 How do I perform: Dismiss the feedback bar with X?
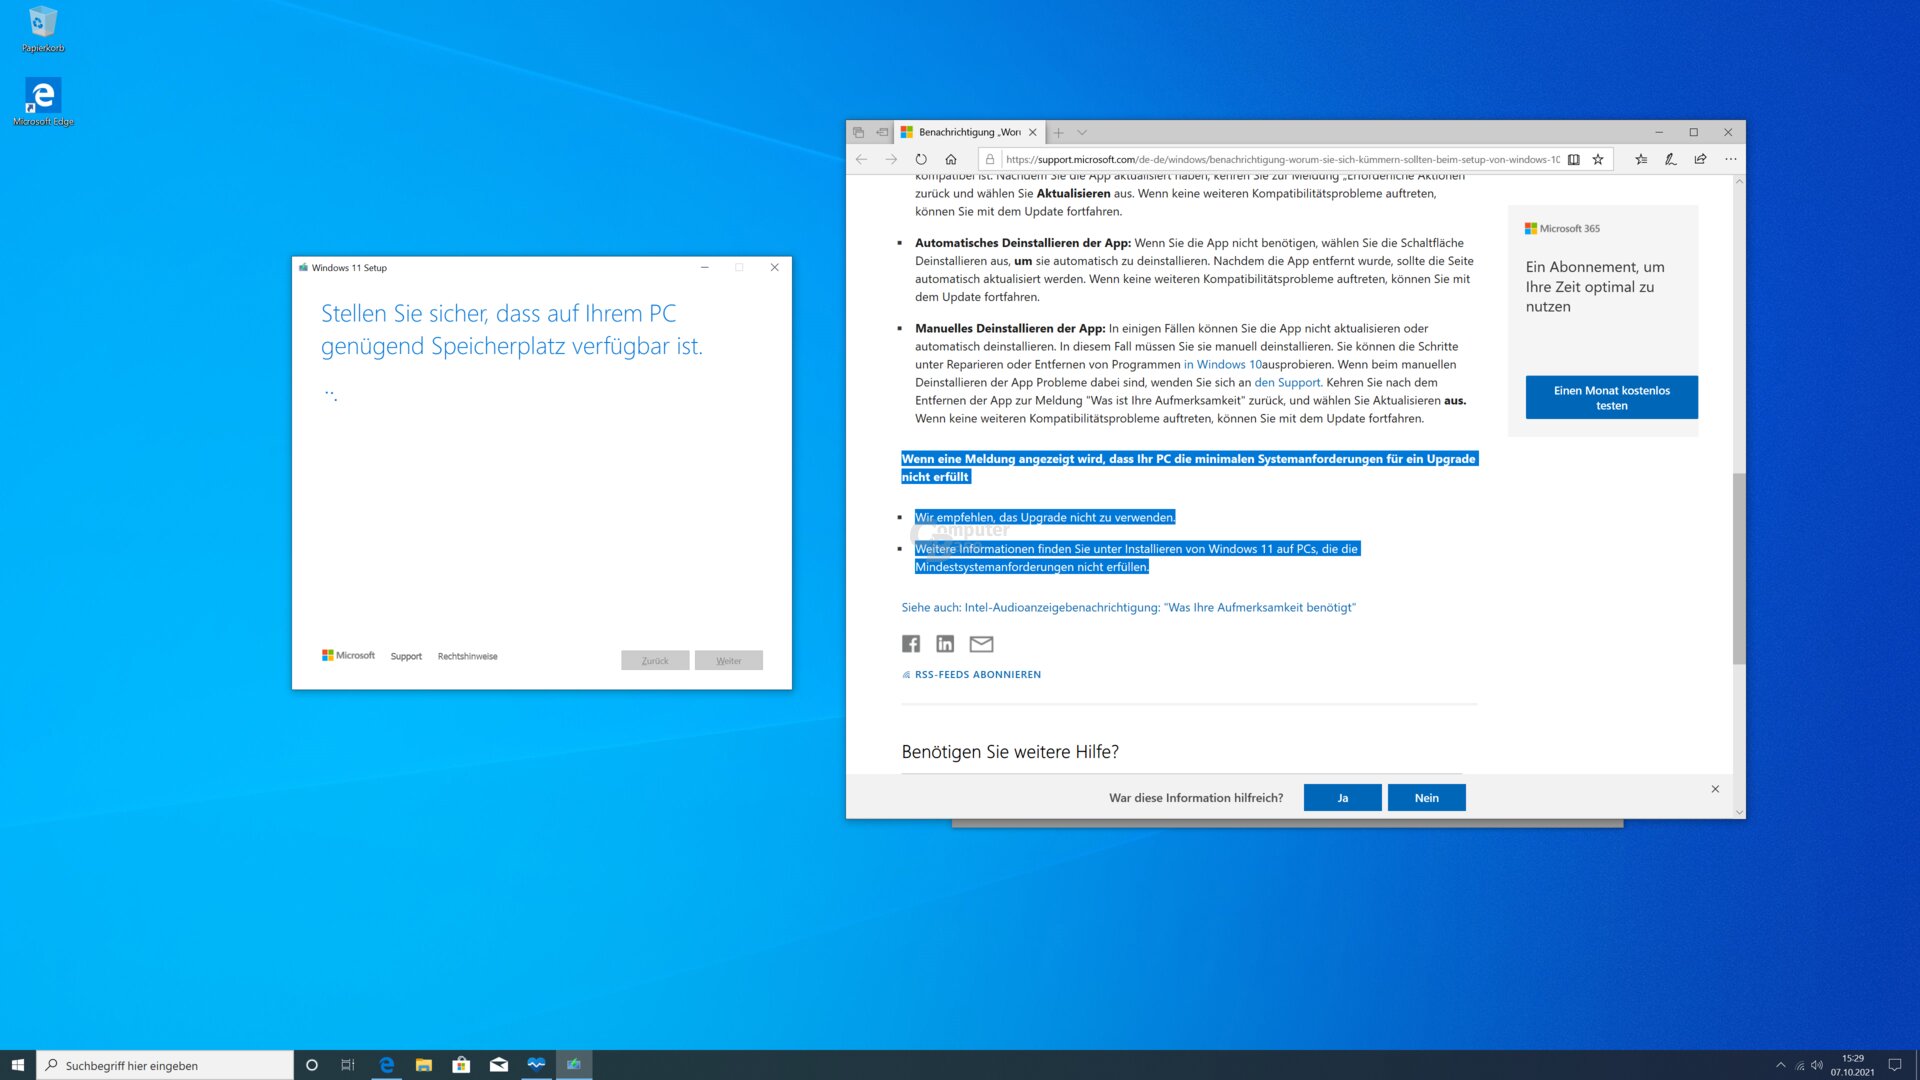click(x=1715, y=789)
